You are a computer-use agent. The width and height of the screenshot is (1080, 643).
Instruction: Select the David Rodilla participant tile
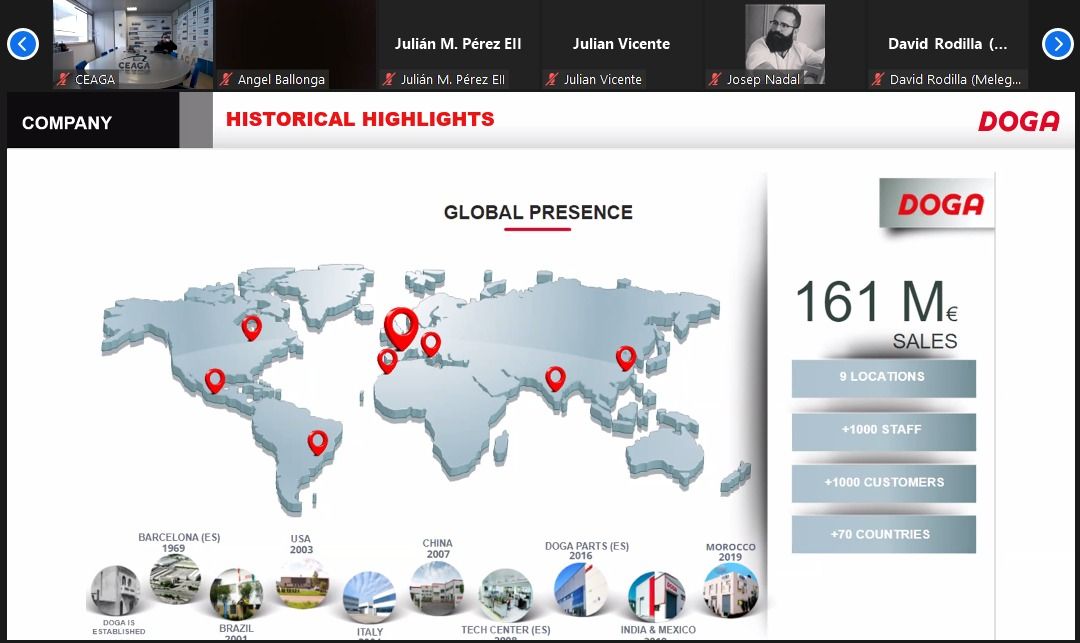coord(947,45)
